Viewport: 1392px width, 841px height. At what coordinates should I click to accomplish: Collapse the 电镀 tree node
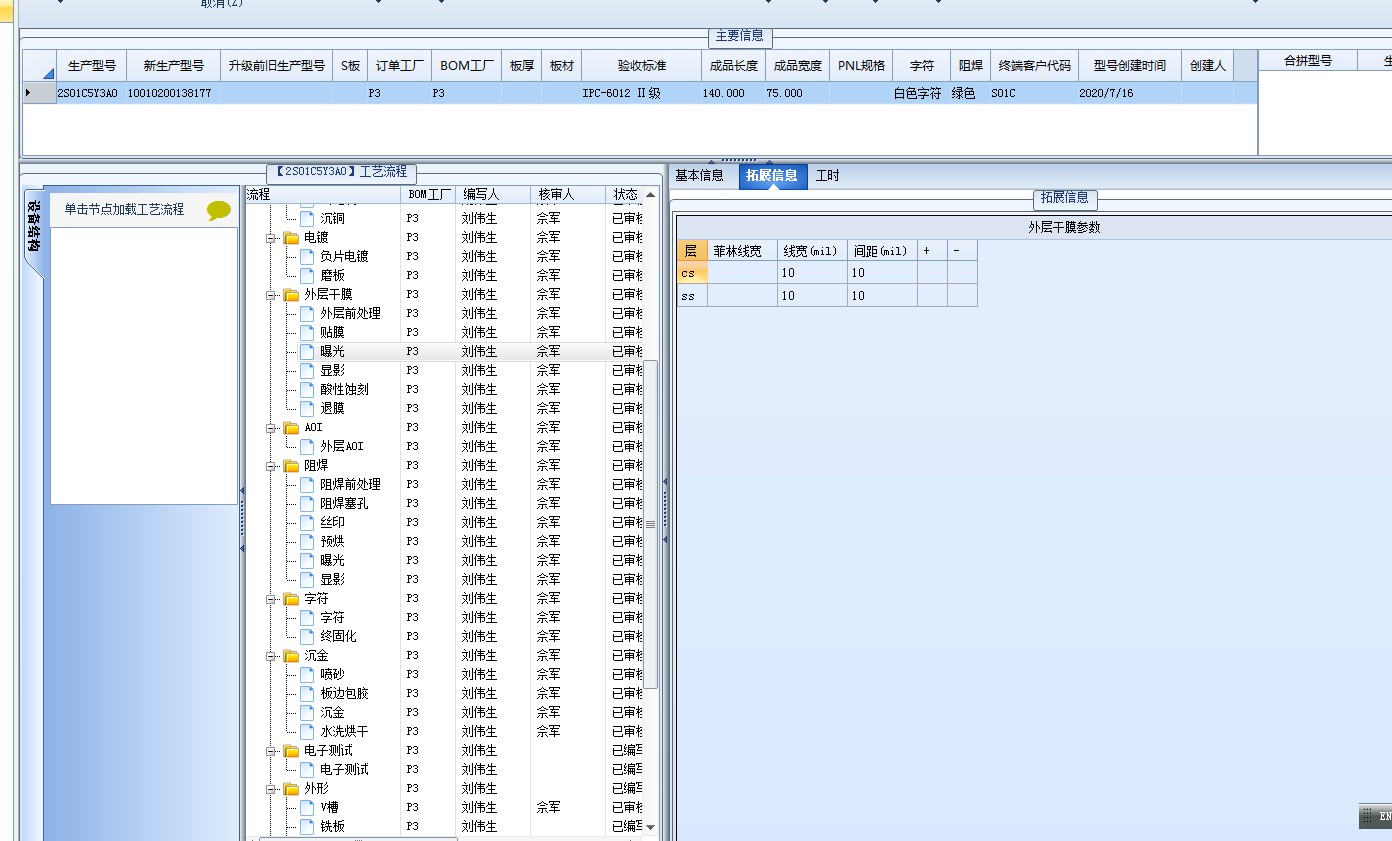pyautogui.click(x=271, y=238)
